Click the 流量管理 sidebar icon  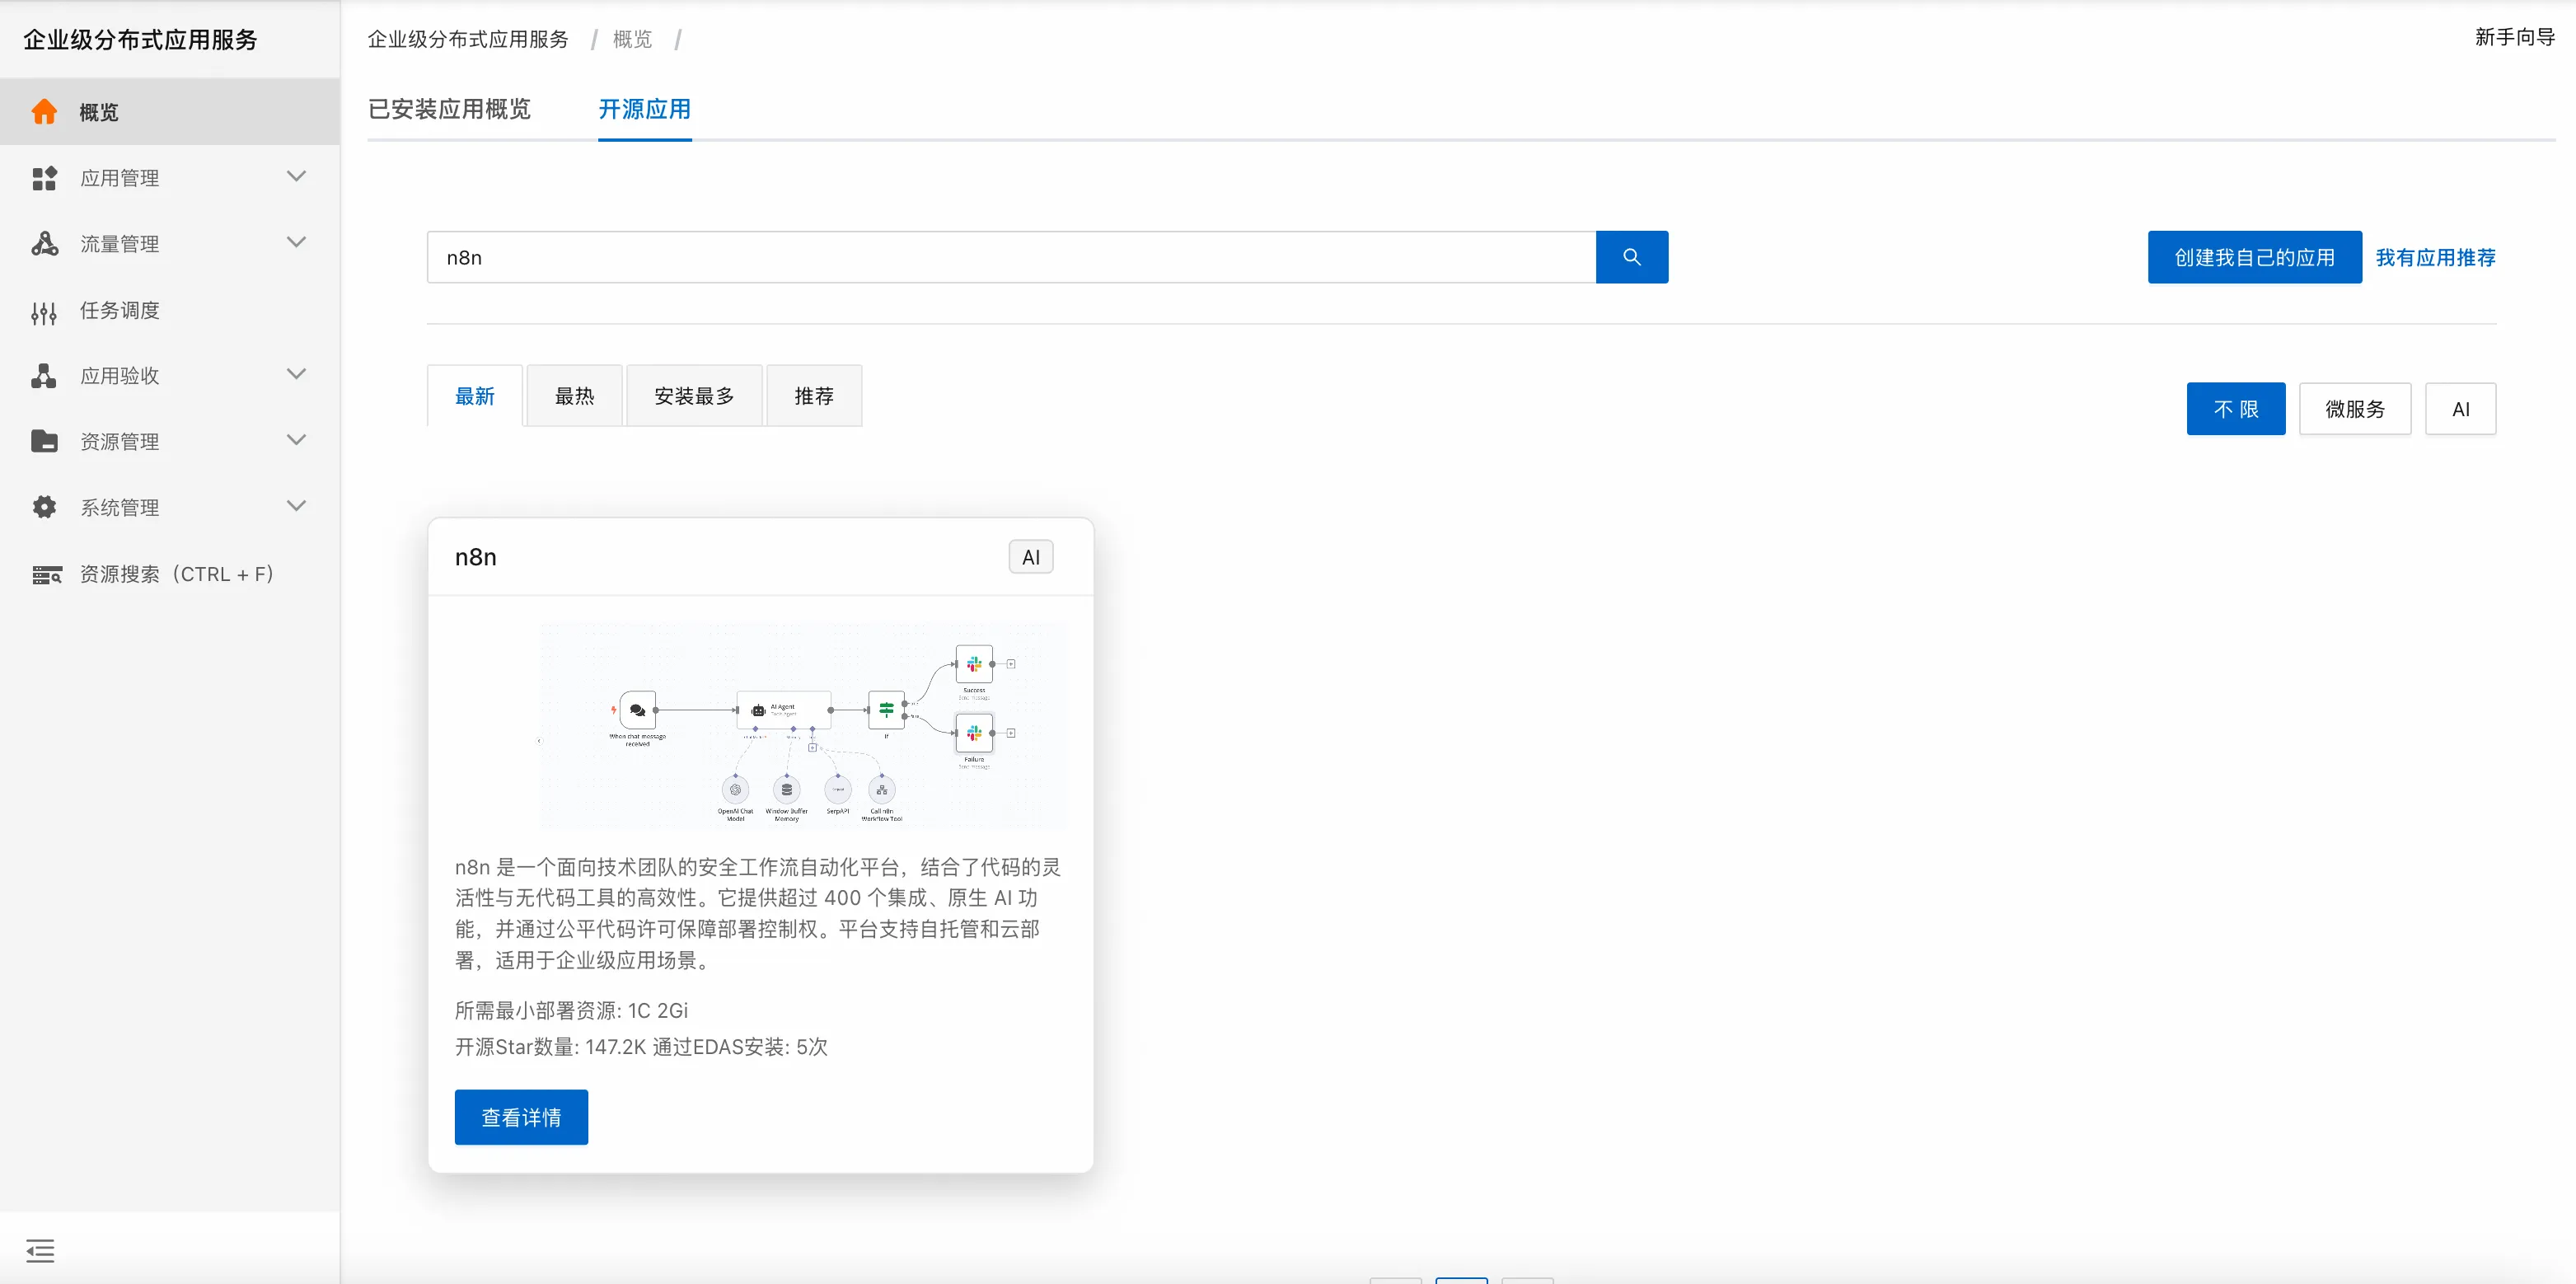44,244
